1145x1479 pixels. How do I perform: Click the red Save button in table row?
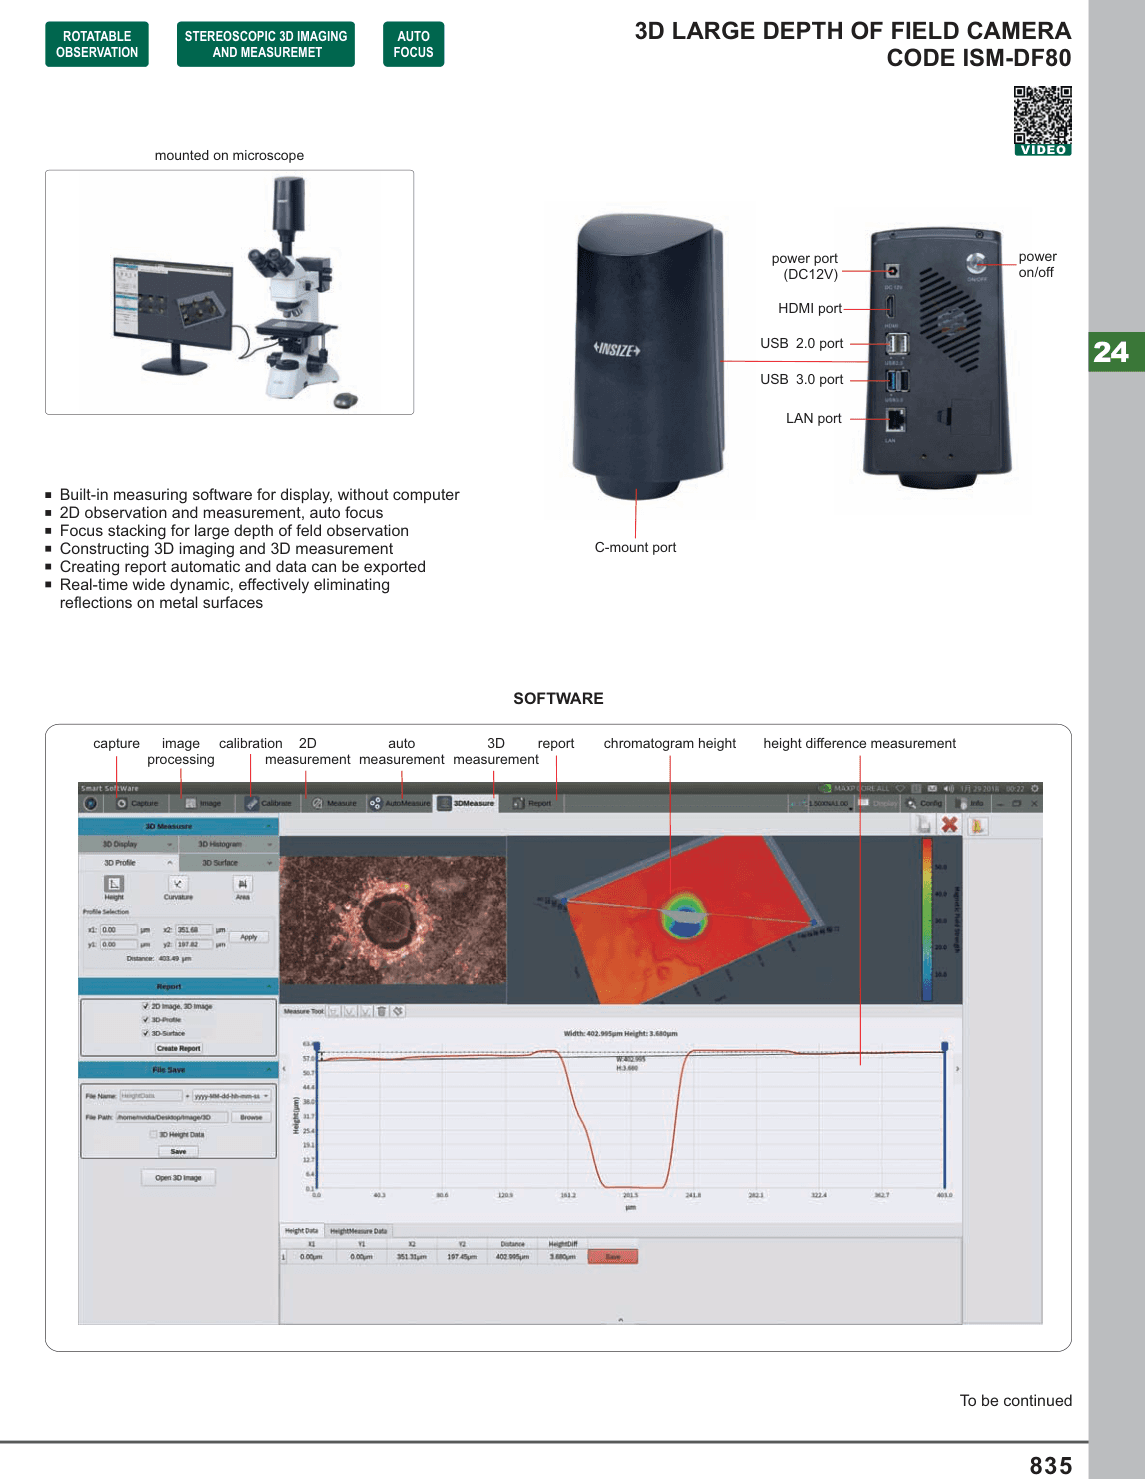[x=613, y=1257]
